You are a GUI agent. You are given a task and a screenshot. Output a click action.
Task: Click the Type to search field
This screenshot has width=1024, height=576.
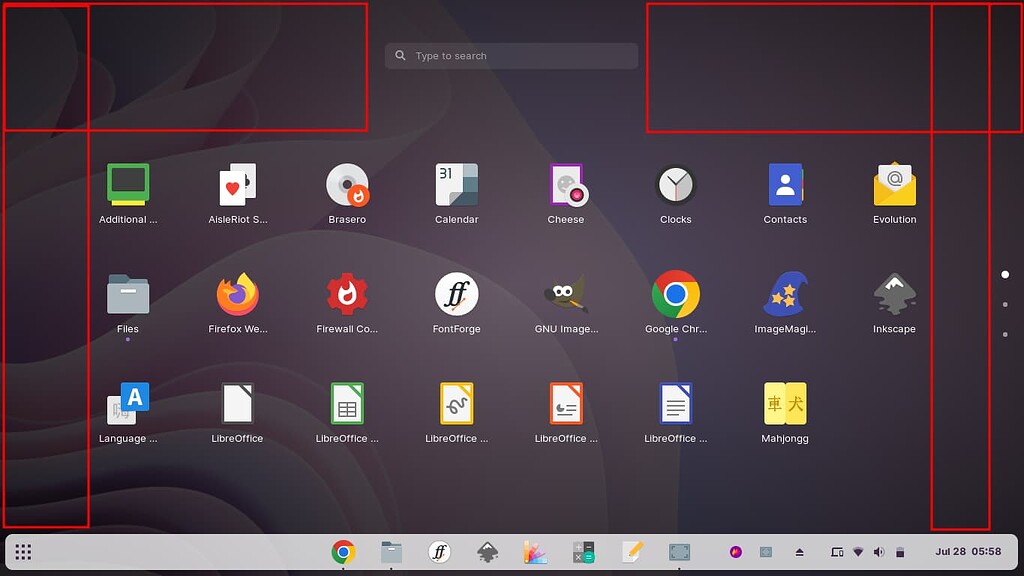pyautogui.click(x=511, y=56)
